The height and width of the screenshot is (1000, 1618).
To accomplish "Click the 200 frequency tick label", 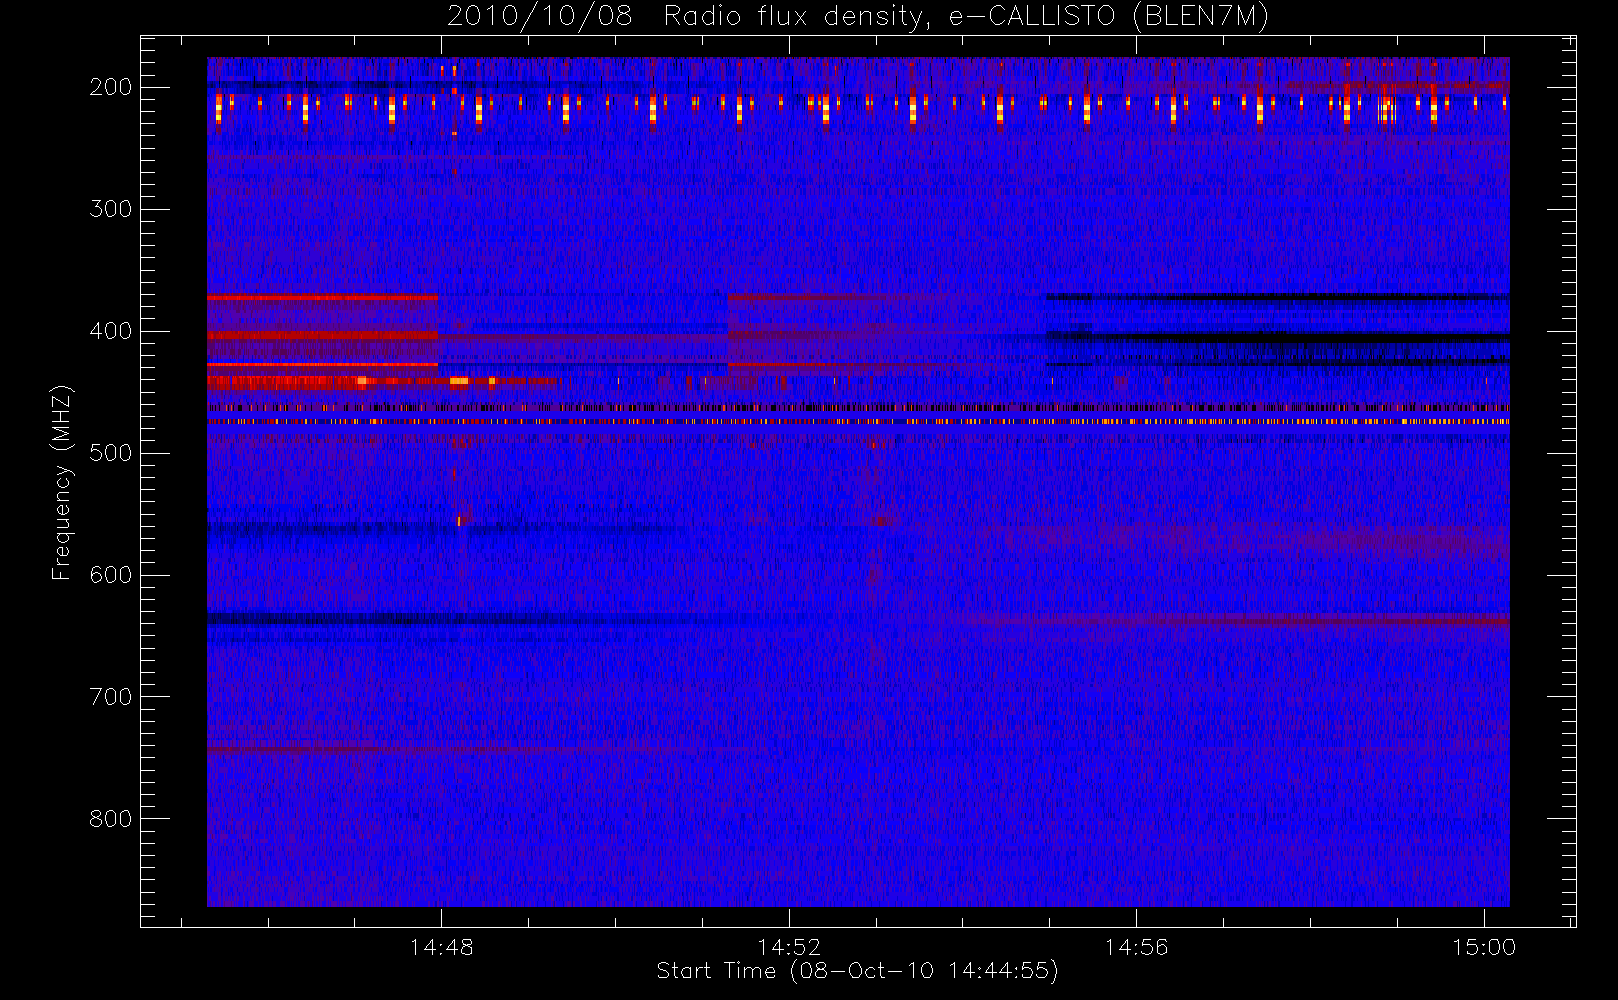I will click(x=111, y=87).
